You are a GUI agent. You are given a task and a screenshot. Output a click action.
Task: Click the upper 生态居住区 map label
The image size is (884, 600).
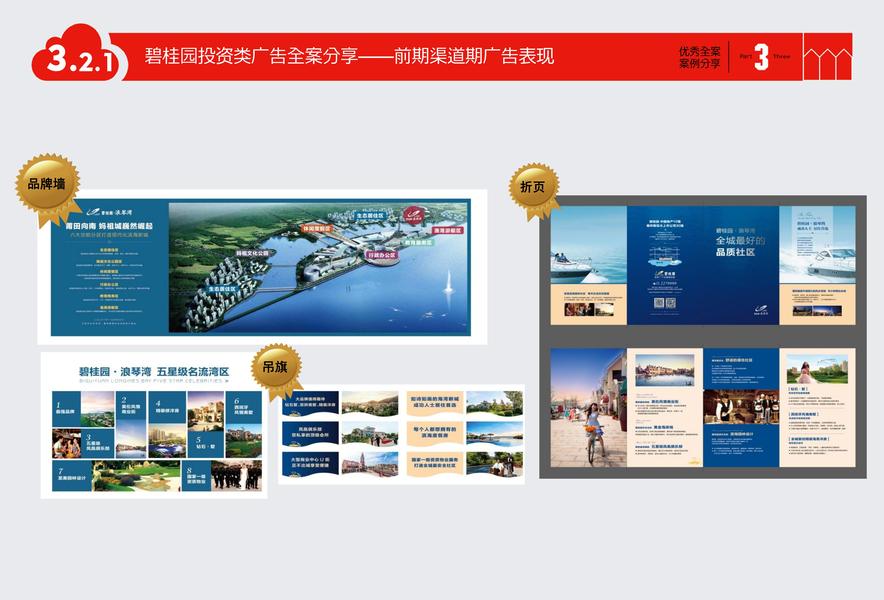[x=370, y=216]
